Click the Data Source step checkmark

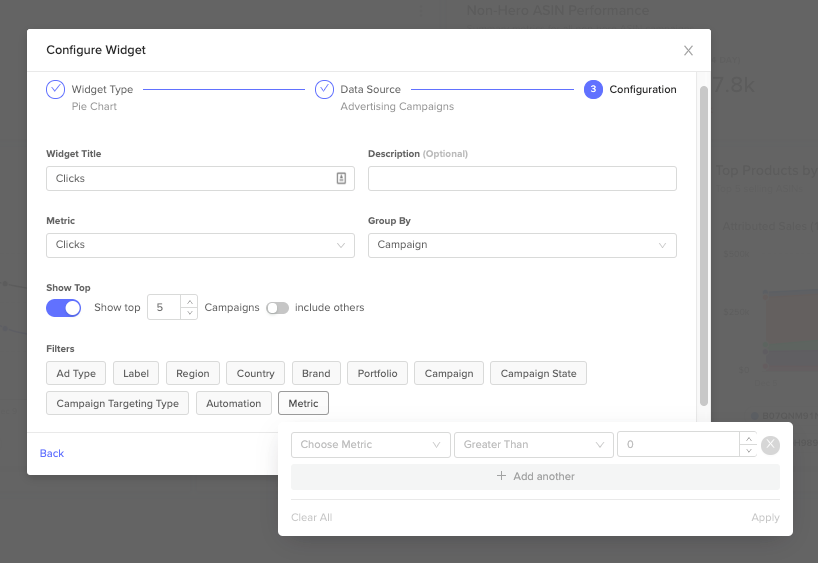[324, 89]
